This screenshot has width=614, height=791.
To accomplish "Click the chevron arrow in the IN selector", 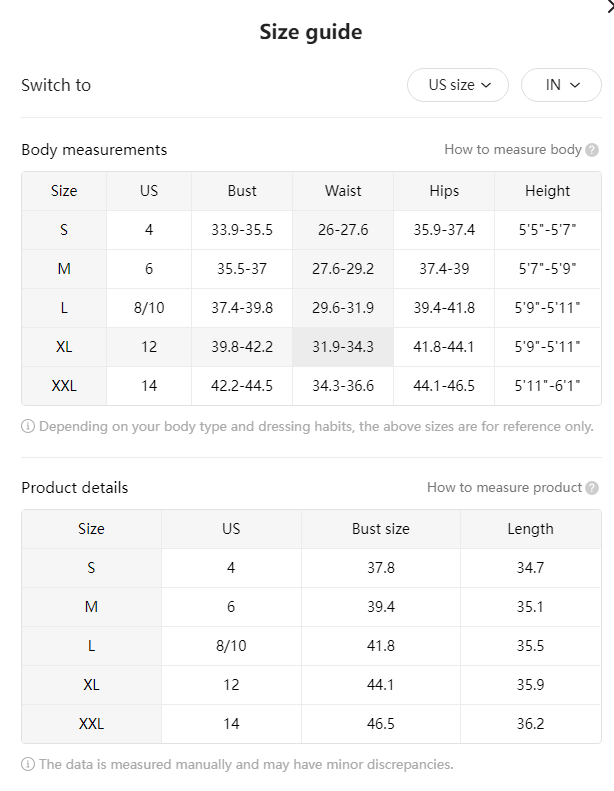I will [575, 85].
